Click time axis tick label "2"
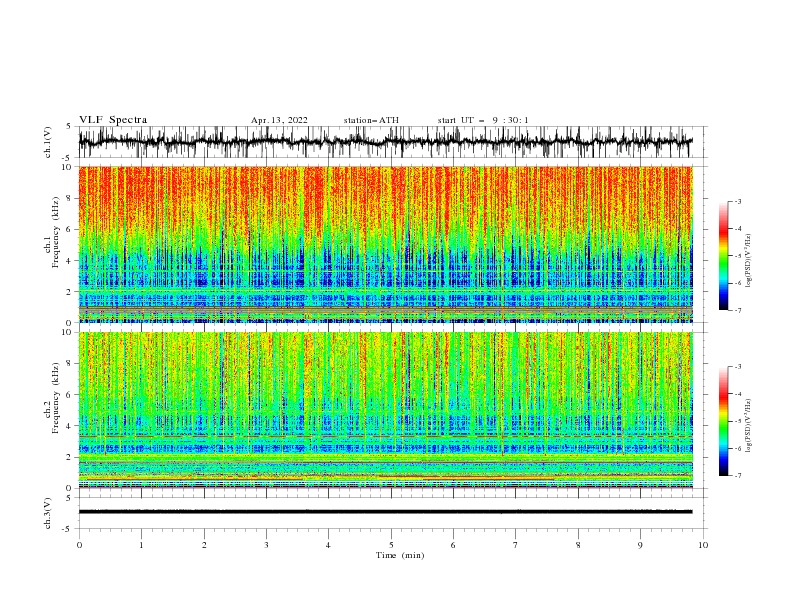Image resolution: width=792 pixels, height=612 pixels. click(204, 545)
